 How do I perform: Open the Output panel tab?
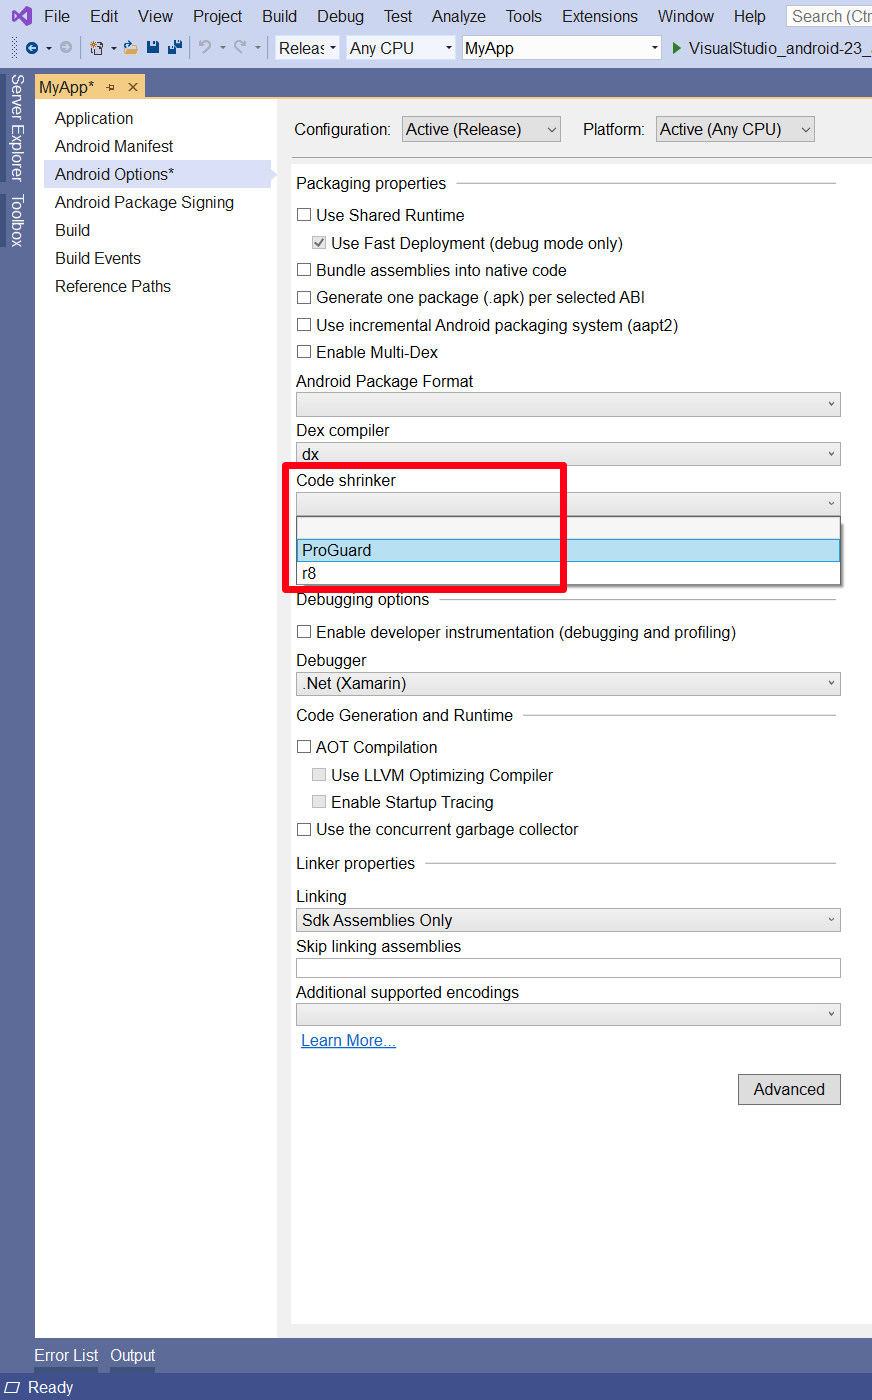pos(133,1355)
